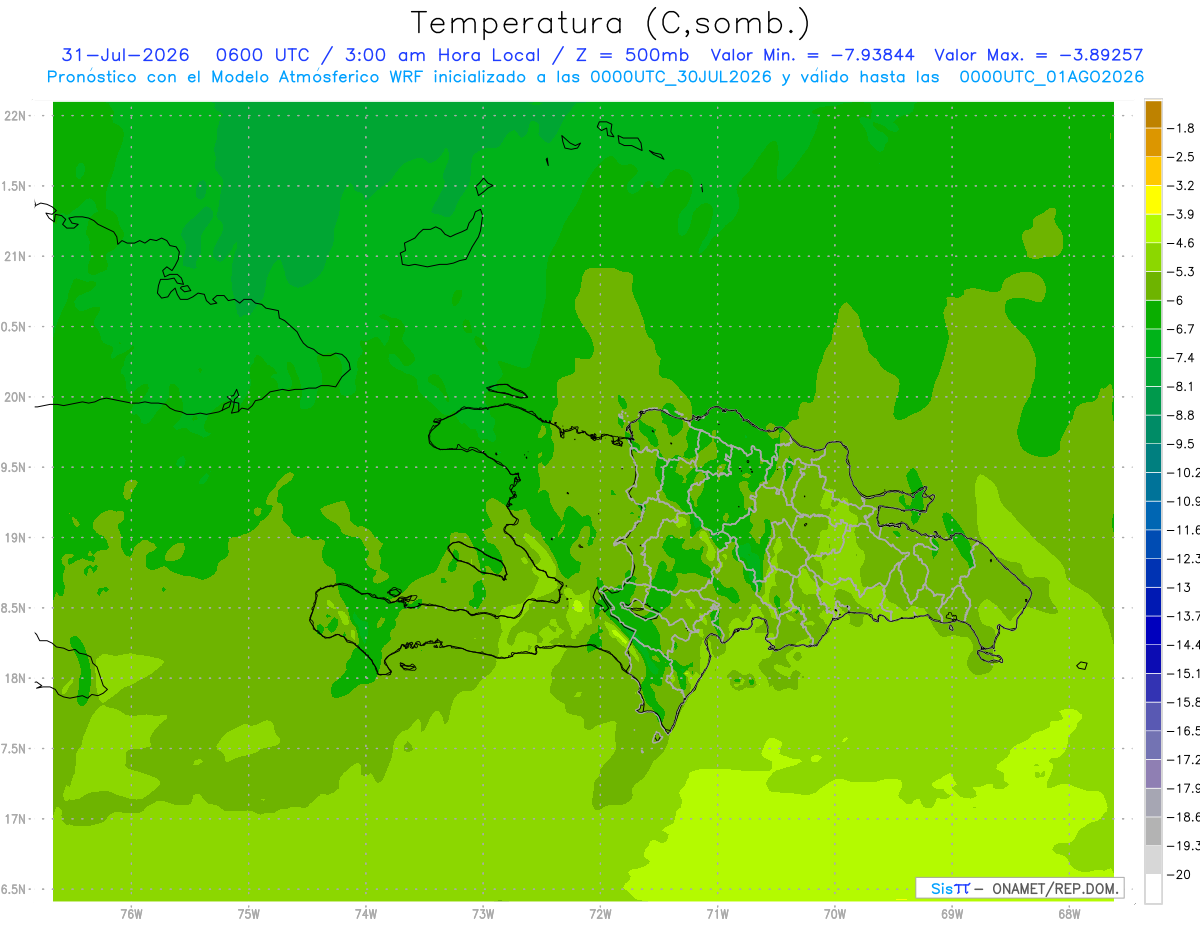
Task: Click the 'Valor Min. = -7.93844' readout
Action: click(x=812, y=55)
